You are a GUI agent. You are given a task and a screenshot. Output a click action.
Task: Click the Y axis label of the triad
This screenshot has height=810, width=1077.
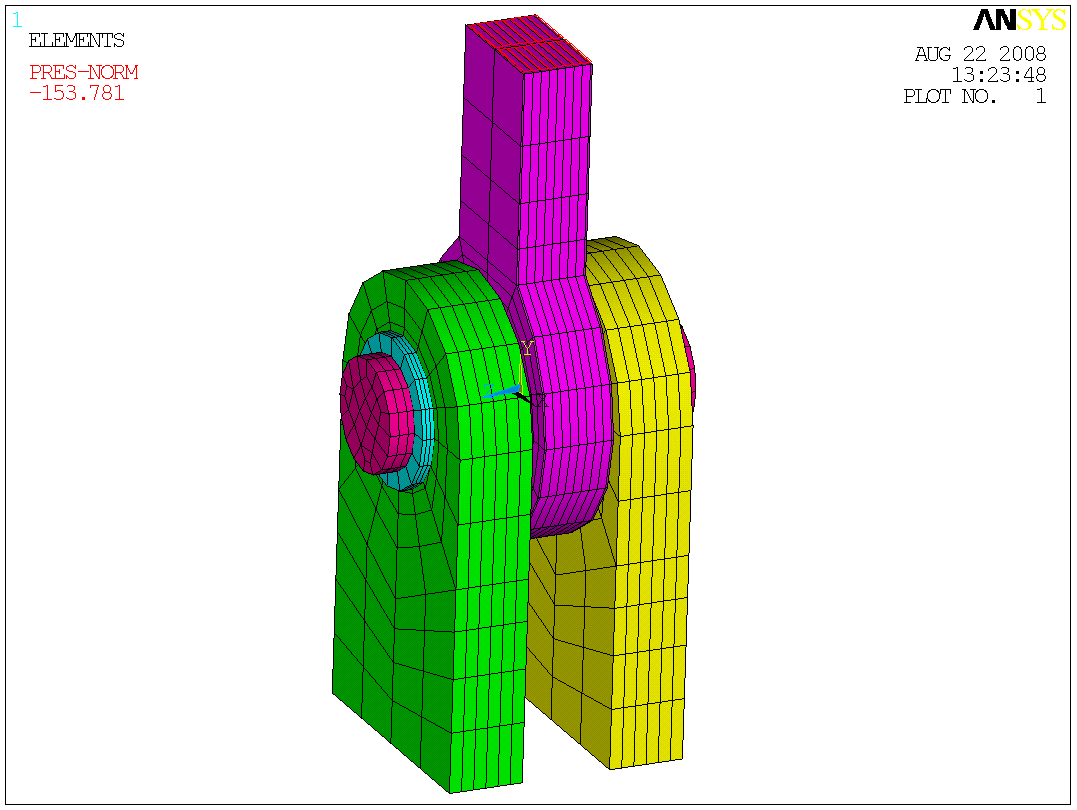(x=527, y=348)
